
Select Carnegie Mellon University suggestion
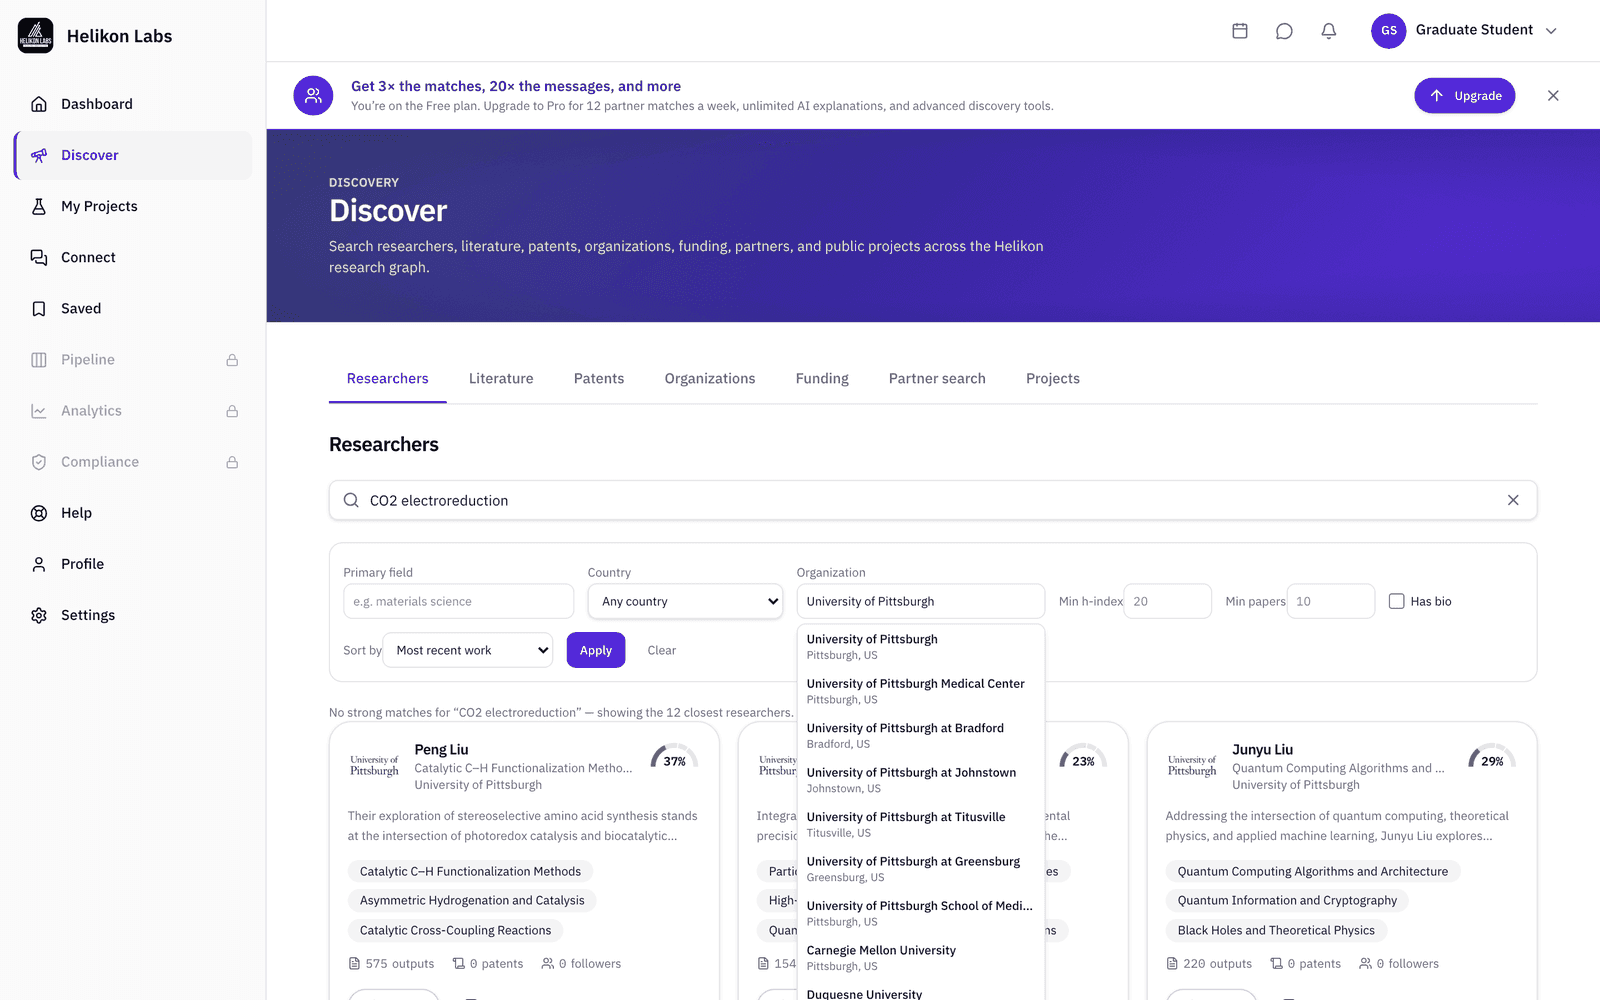(x=921, y=958)
